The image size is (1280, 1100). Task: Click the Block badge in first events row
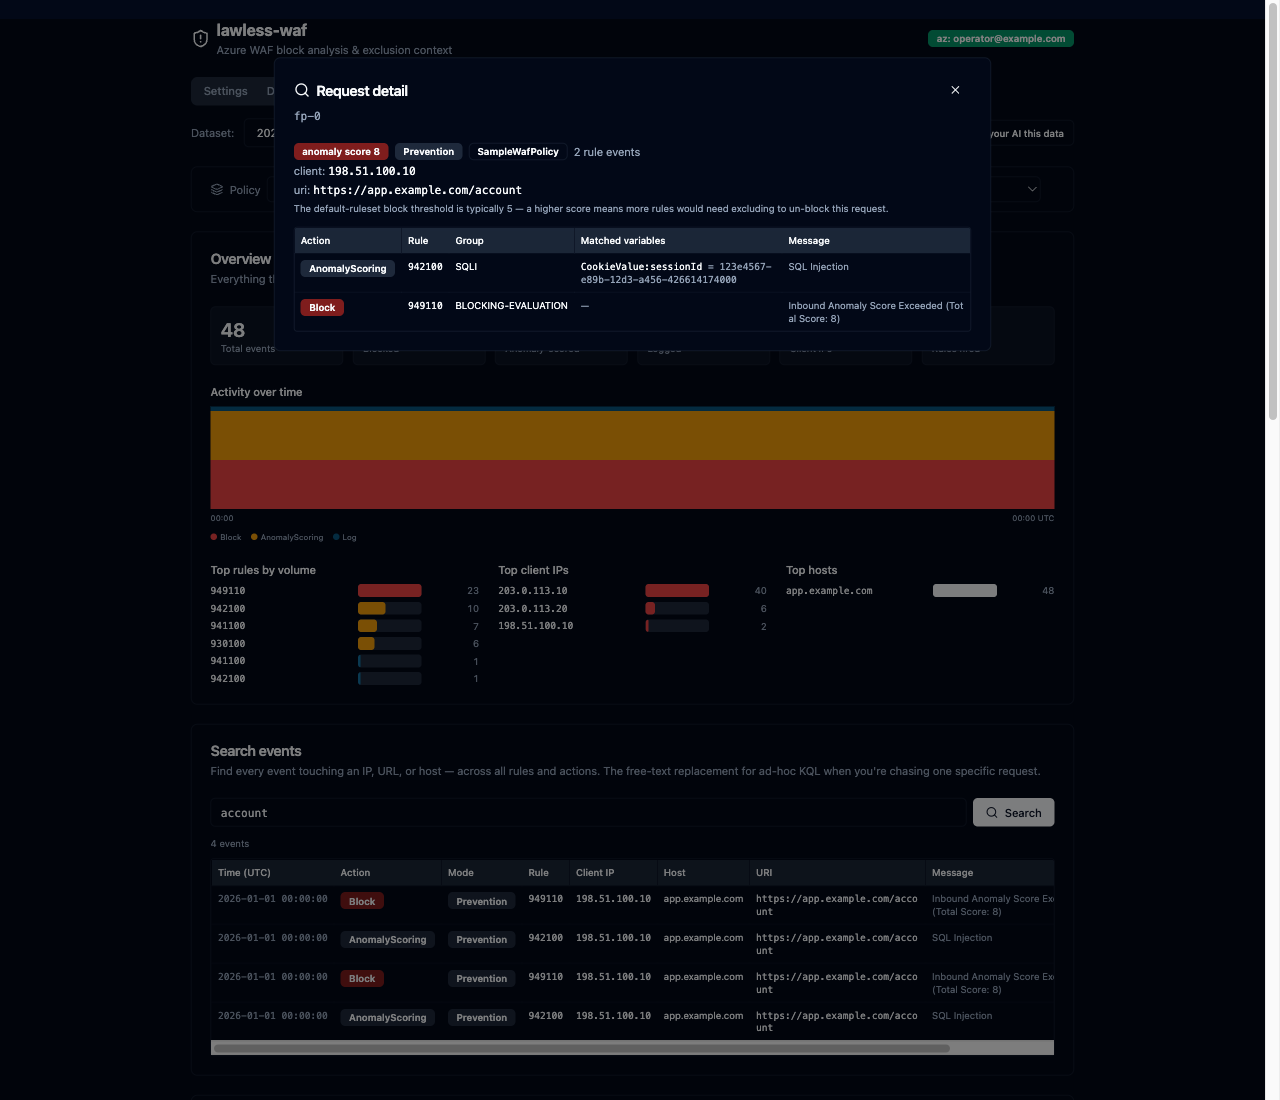pyautogui.click(x=362, y=902)
